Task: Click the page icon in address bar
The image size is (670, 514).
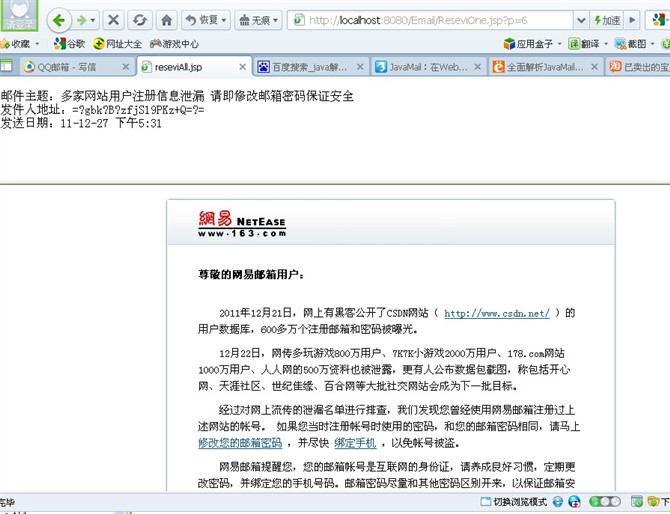Action: [299, 20]
